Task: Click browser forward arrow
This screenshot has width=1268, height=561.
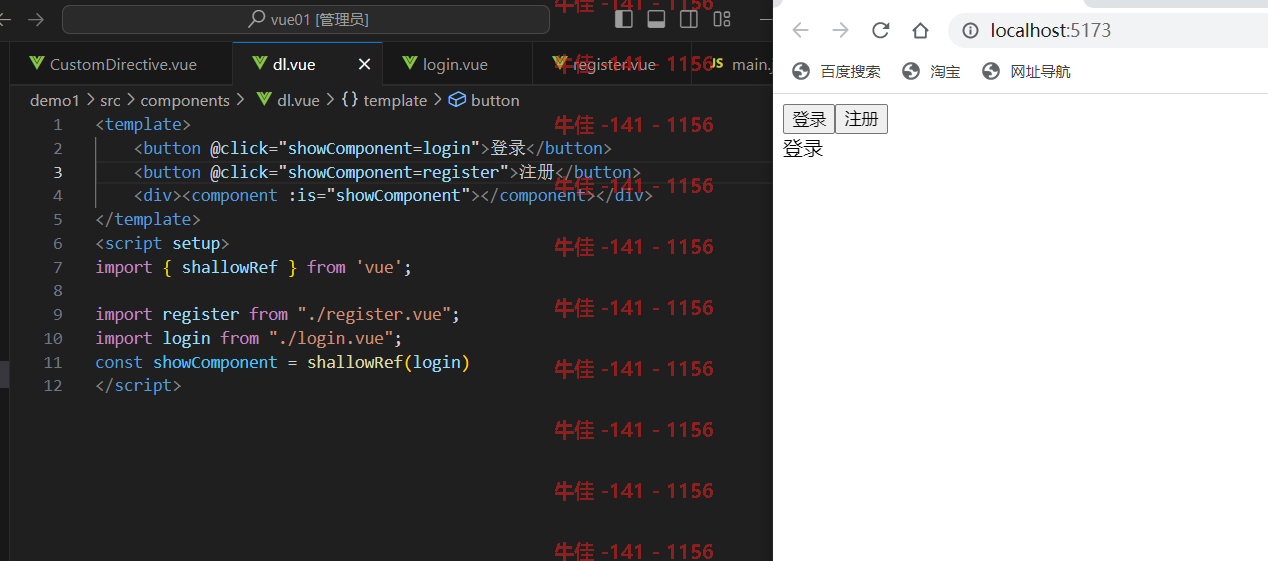Action: pyautogui.click(x=840, y=30)
